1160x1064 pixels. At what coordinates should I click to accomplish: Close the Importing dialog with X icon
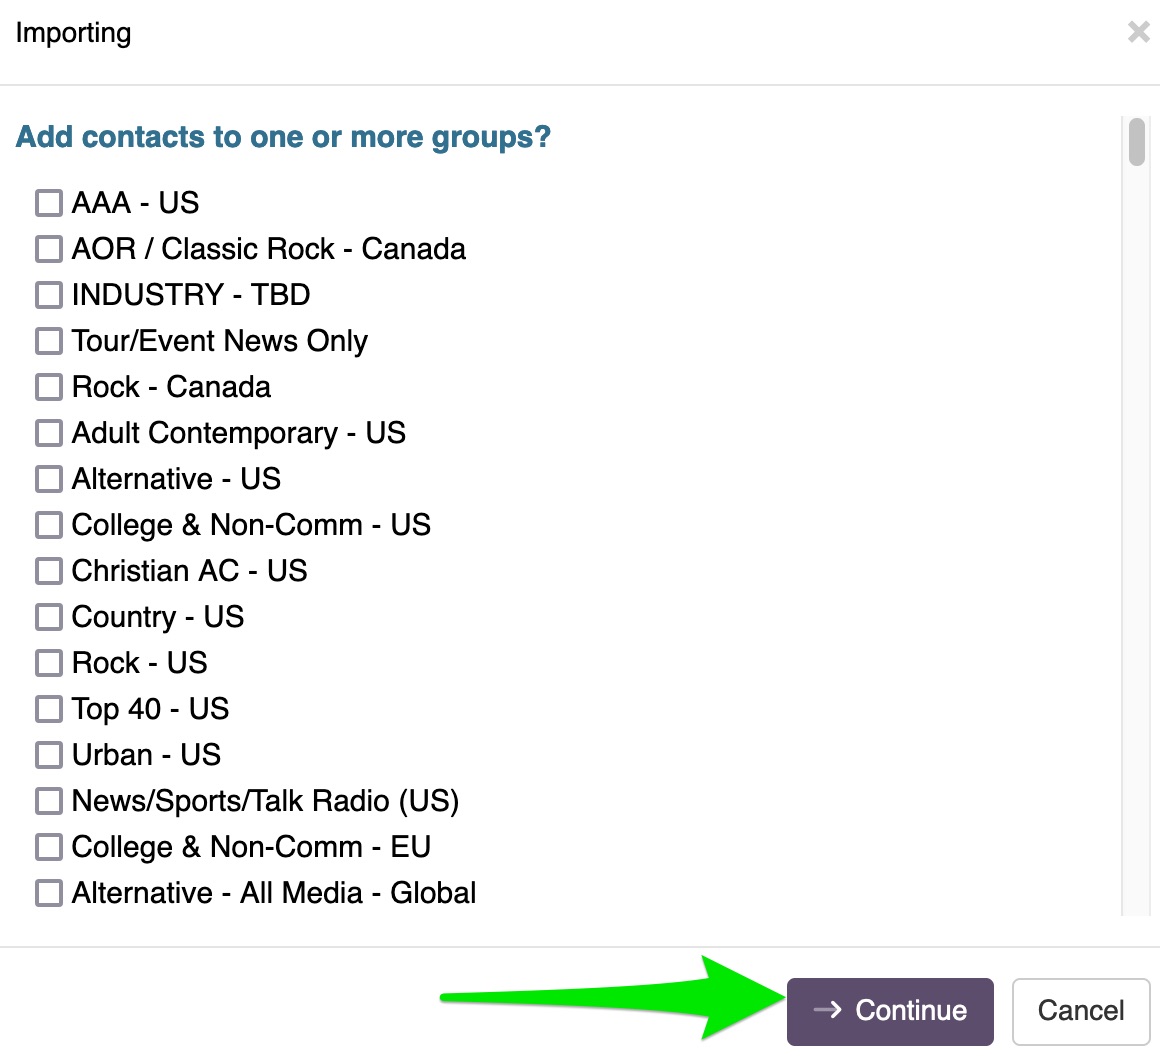click(1138, 33)
